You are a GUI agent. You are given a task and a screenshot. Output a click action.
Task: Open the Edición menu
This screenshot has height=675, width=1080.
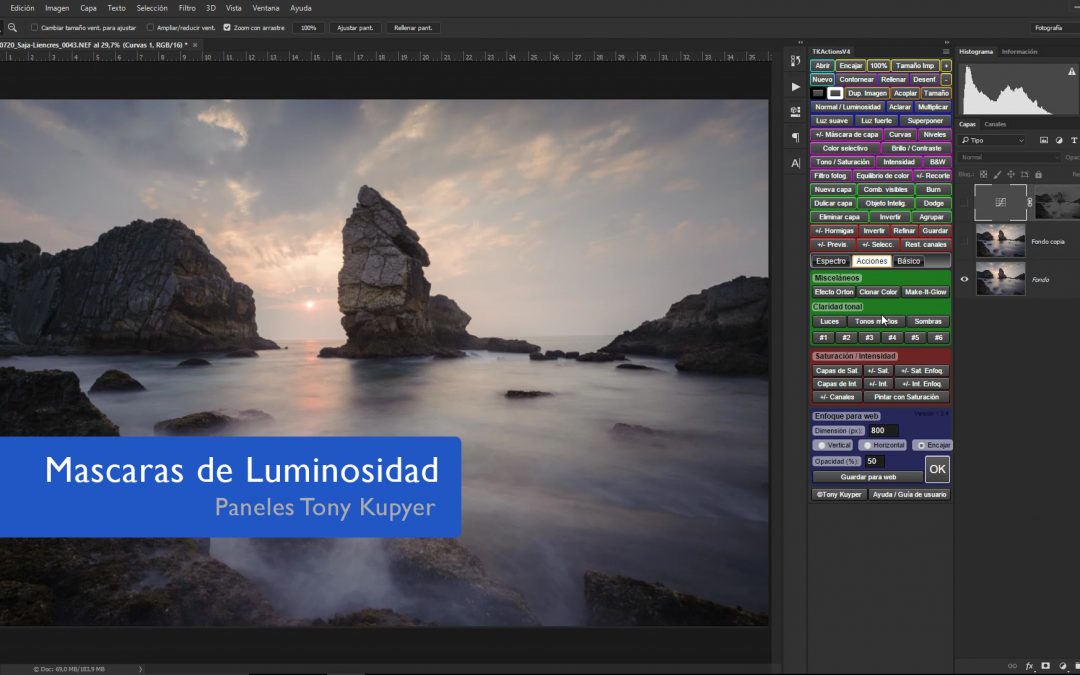[x=22, y=8]
